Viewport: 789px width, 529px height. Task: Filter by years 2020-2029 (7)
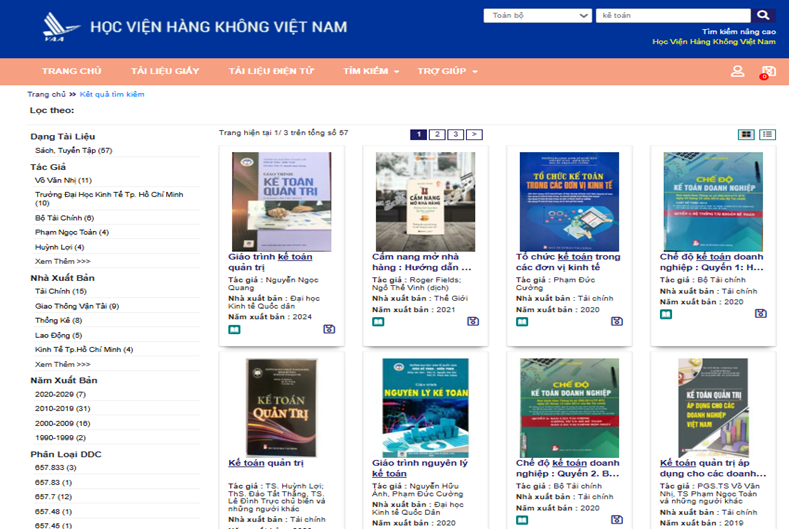60,394
